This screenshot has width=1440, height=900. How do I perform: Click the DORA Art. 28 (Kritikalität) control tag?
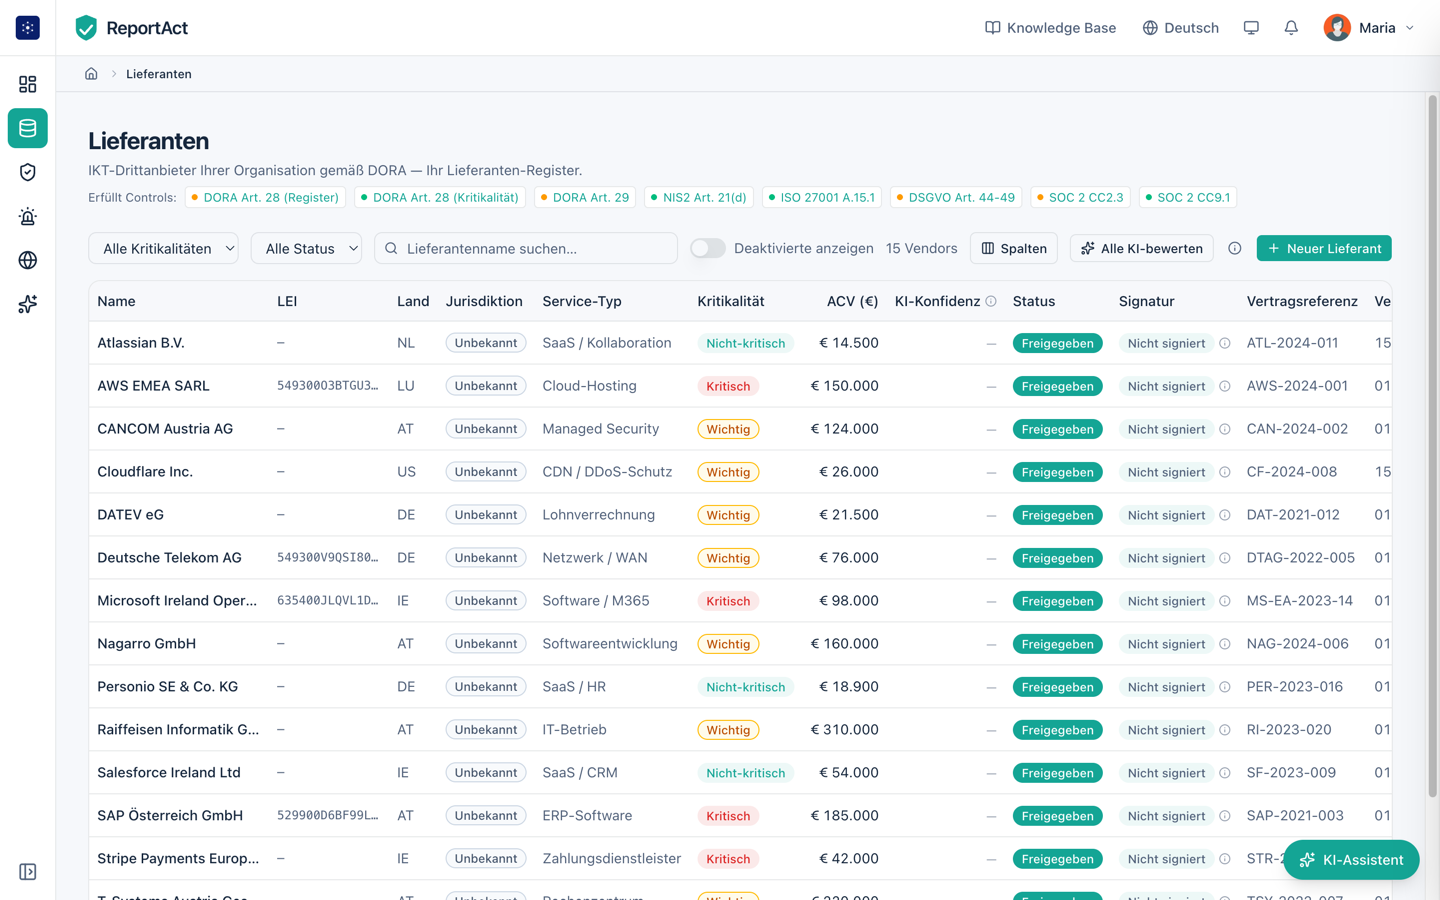440,197
